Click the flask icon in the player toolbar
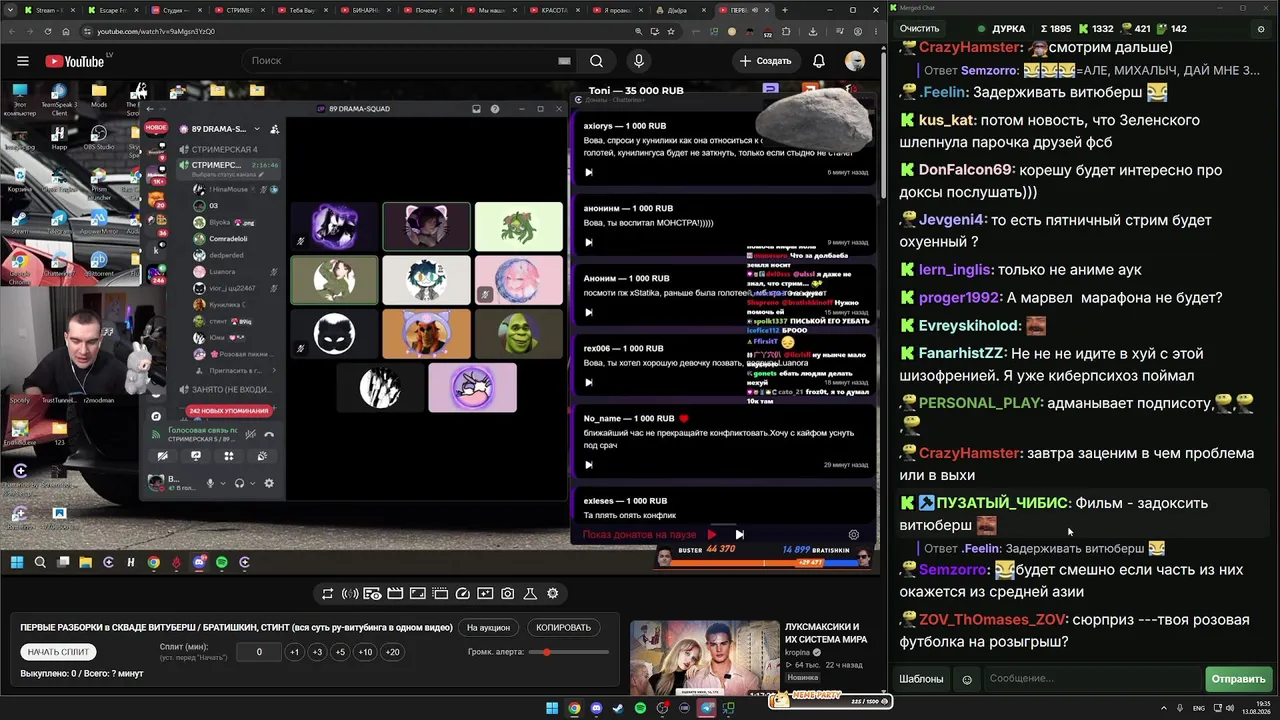The height and width of the screenshot is (720, 1280). tap(531, 594)
